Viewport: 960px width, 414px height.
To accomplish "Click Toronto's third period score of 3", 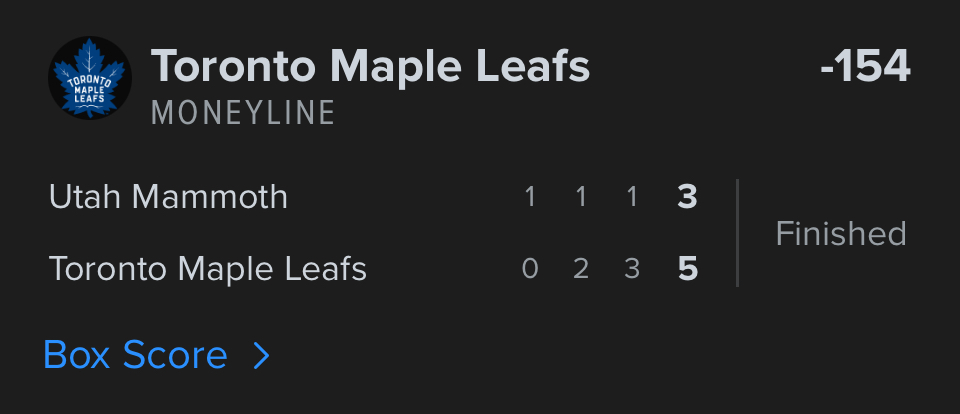I will (632, 269).
